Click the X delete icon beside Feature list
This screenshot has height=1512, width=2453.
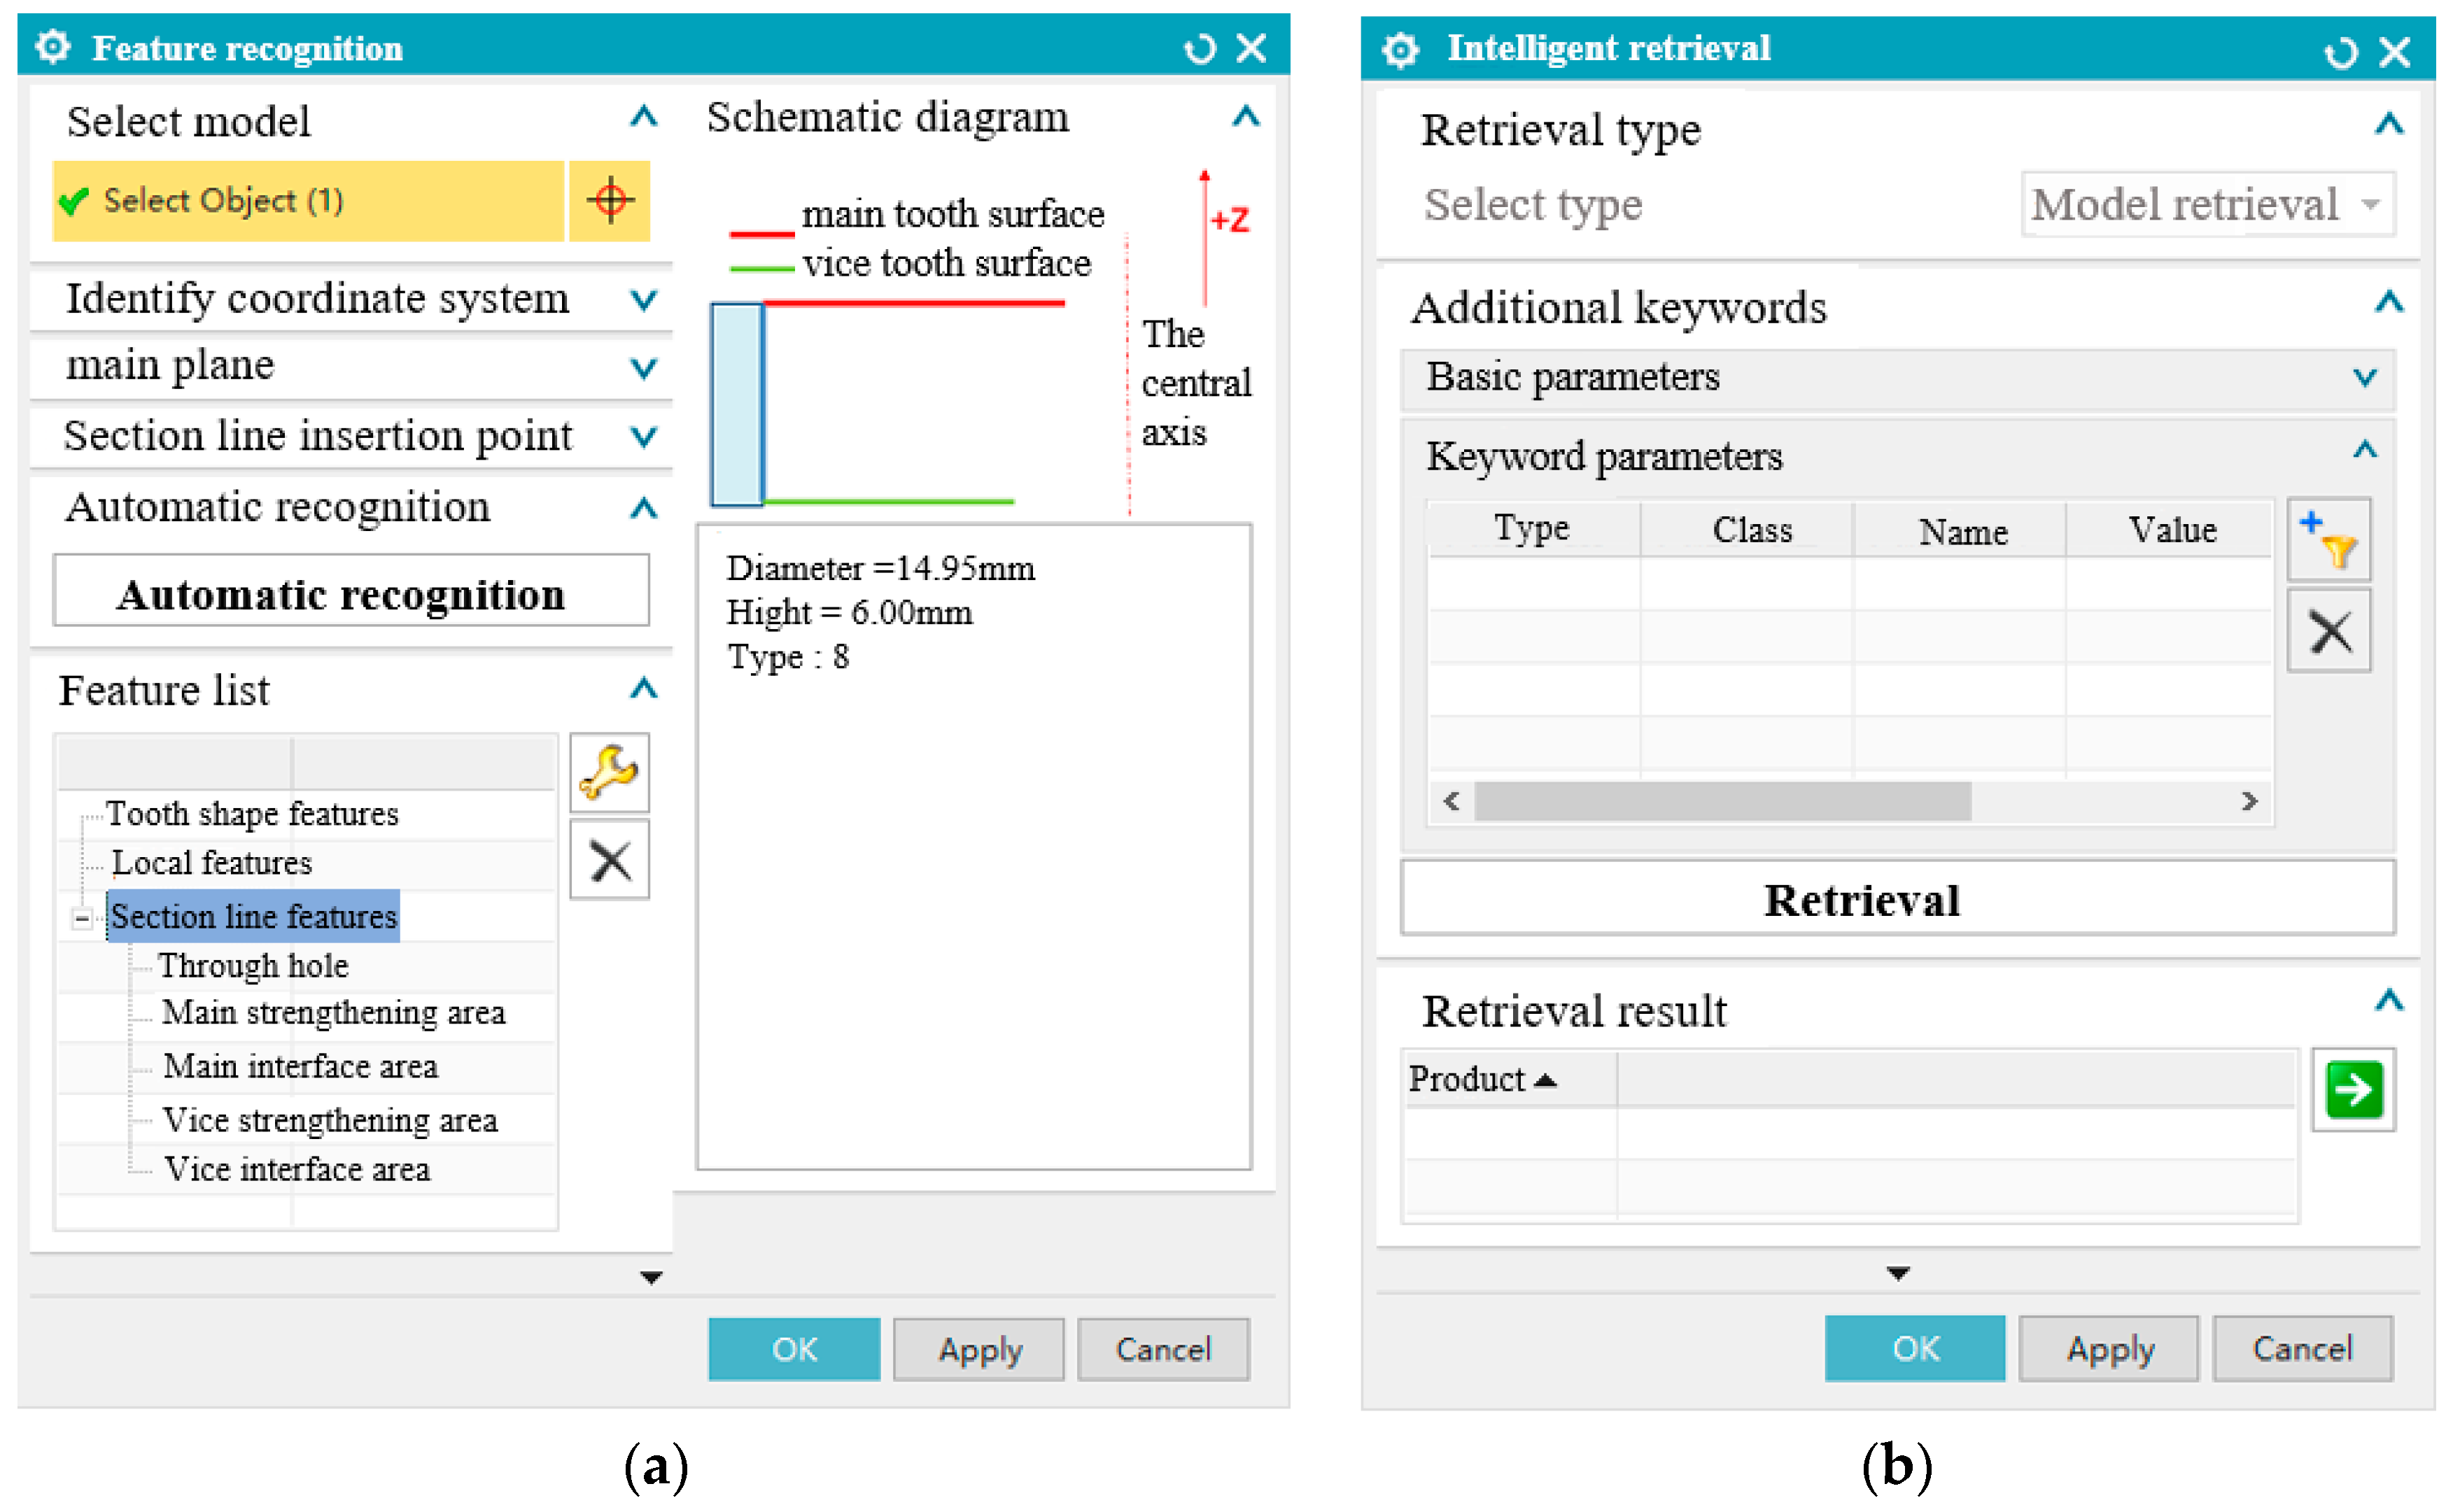609,860
